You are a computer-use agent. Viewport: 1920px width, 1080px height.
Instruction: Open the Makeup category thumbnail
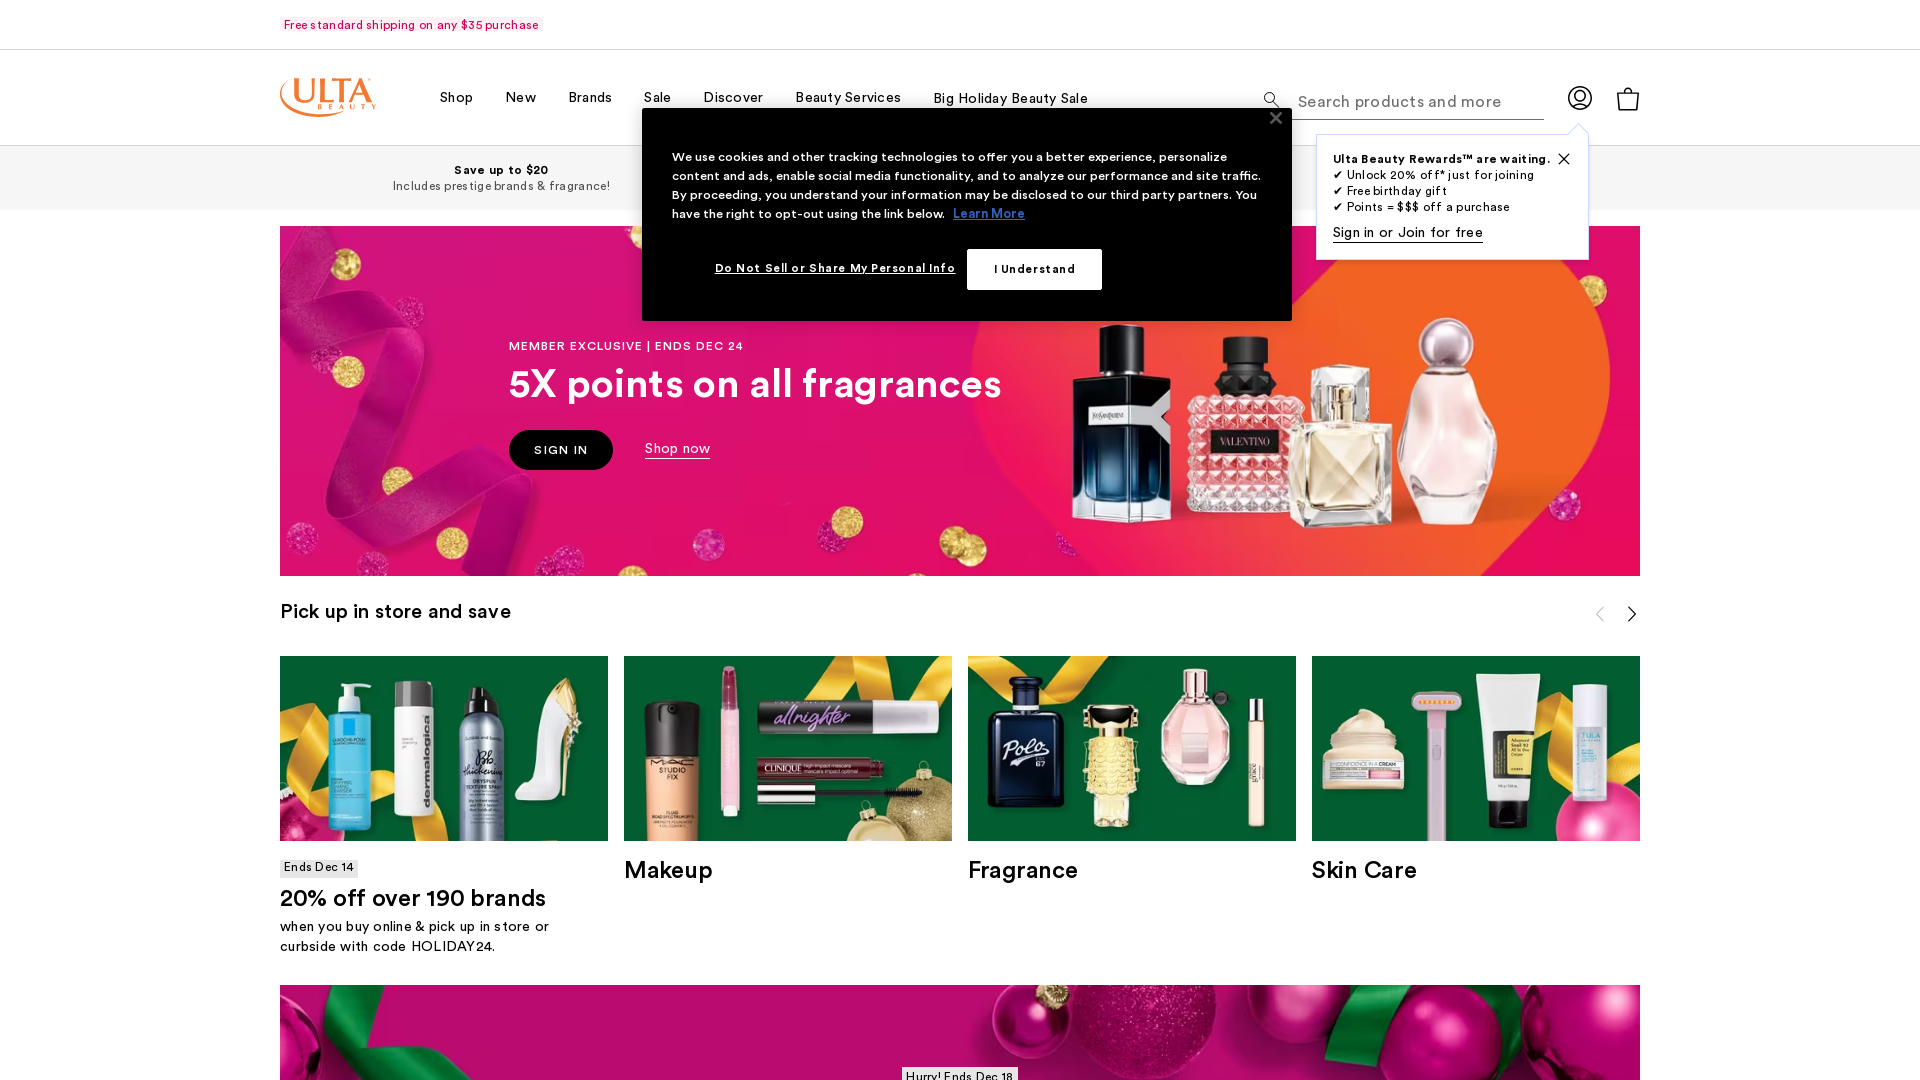[788, 748]
